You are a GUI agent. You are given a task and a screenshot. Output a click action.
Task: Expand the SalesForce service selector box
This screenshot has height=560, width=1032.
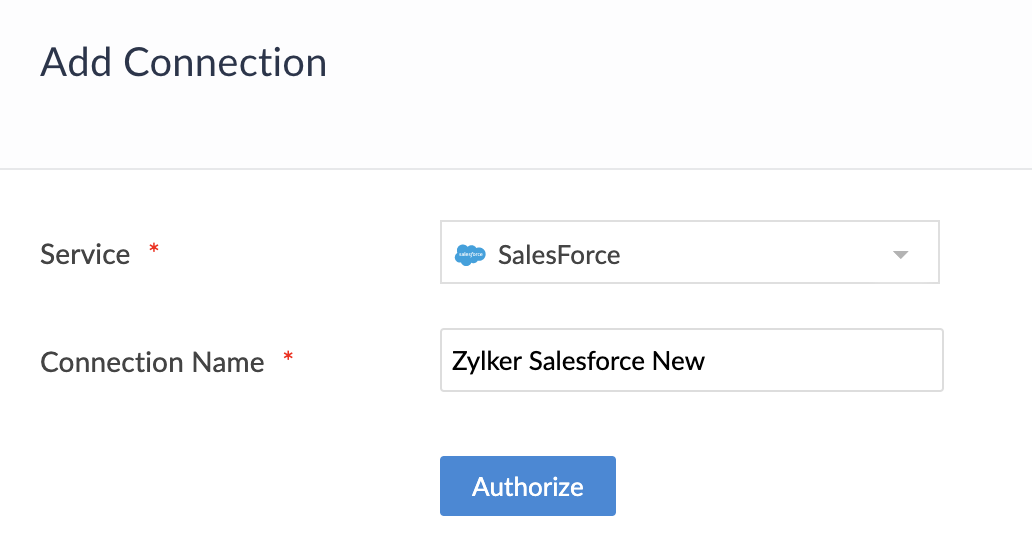point(690,252)
